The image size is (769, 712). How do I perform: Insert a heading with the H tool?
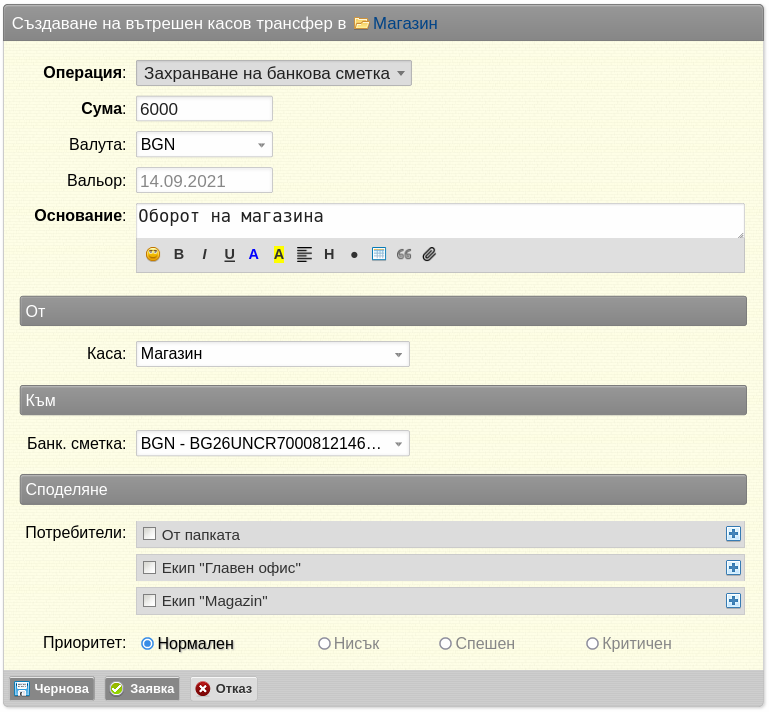(x=329, y=254)
